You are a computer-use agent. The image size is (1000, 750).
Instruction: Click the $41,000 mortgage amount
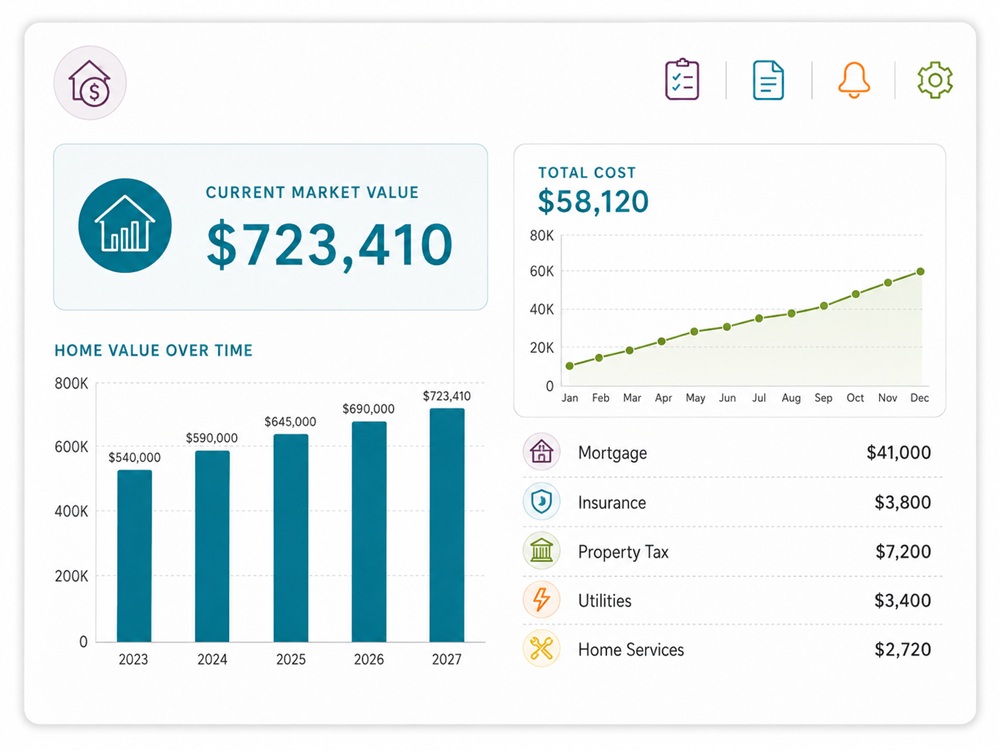pos(899,453)
